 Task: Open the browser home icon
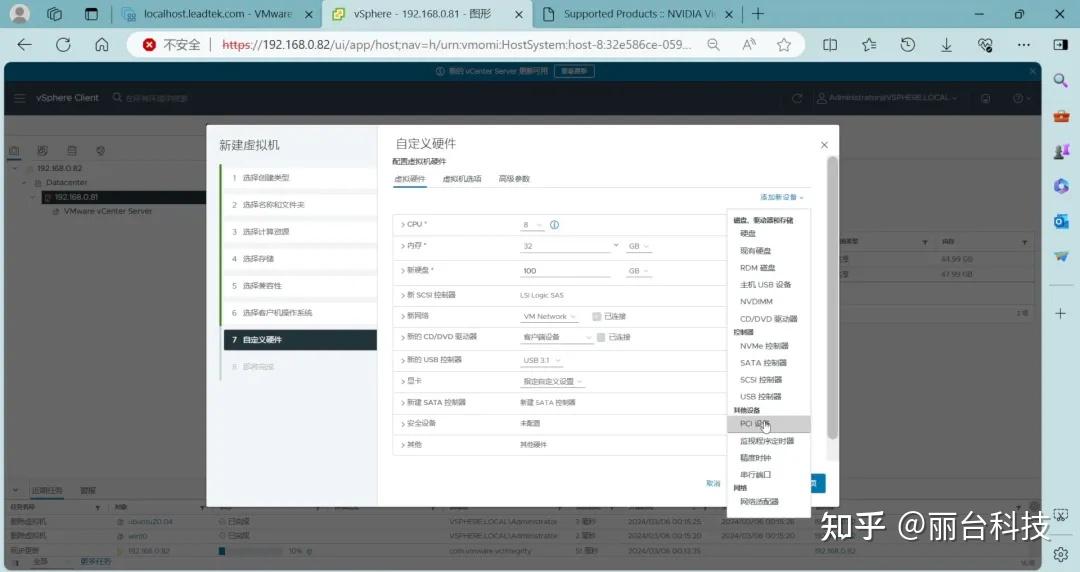pos(102,45)
